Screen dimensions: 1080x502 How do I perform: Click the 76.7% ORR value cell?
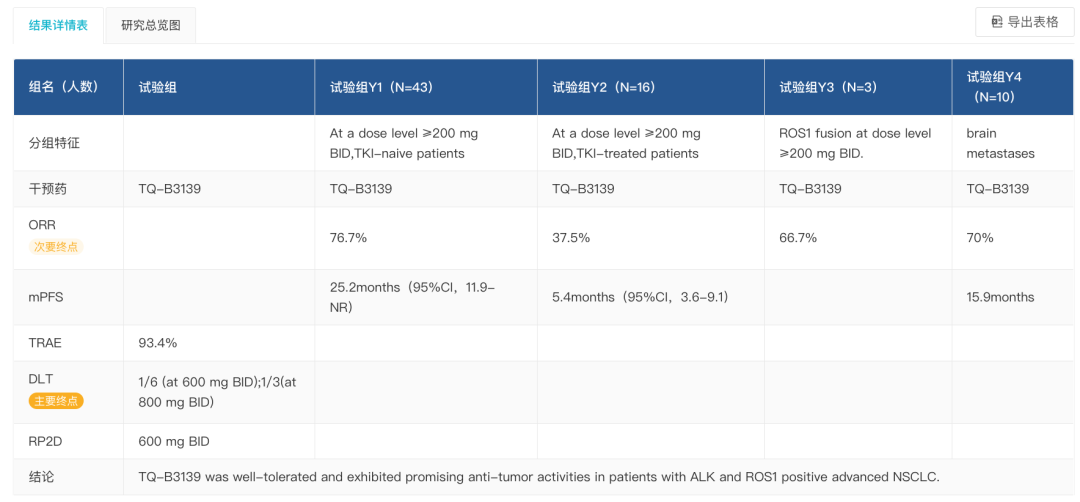426,238
